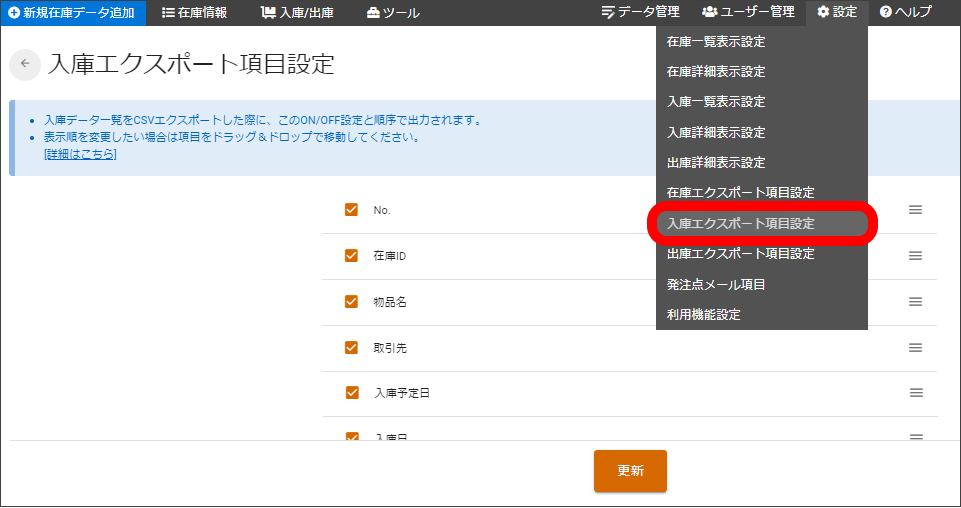Expand the ユーザー管理 menu
The image size is (961, 508).
pyautogui.click(x=748, y=13)
